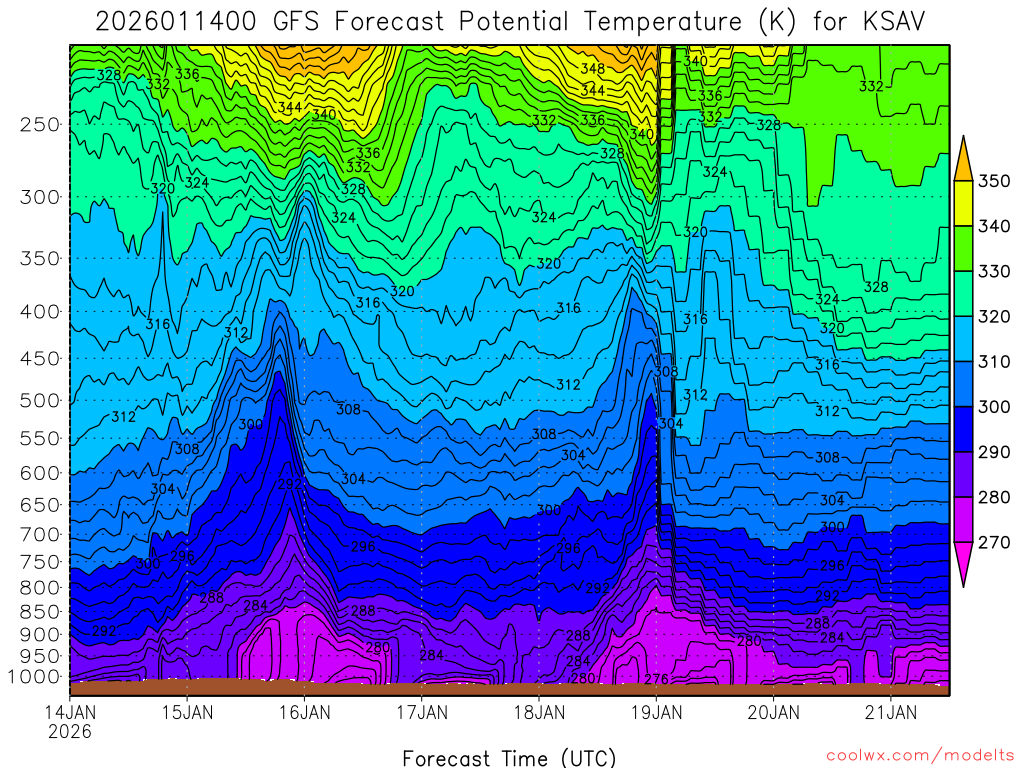Click the 750 pressure level axis label
This screenshot has width=1024, height=768.
tap(40, 562)
